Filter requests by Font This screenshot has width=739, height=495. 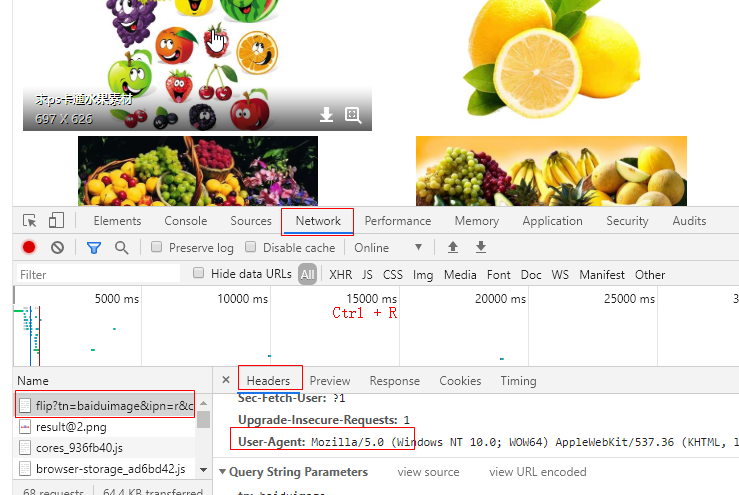click(499, 275)
